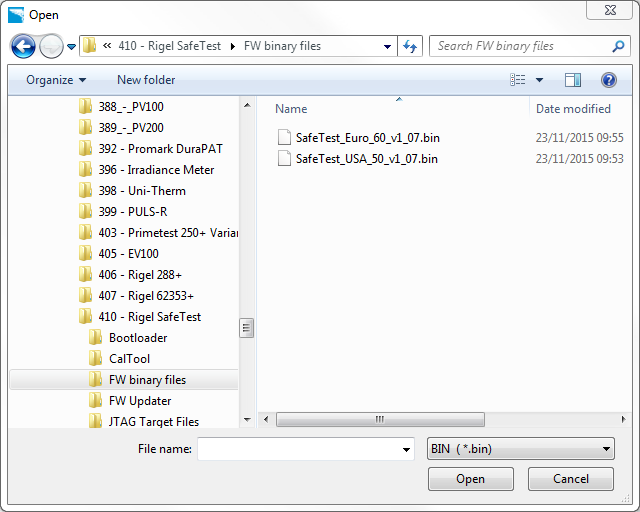Open the FW Updater subfolder
640x512 pixels.
(140, 401)
